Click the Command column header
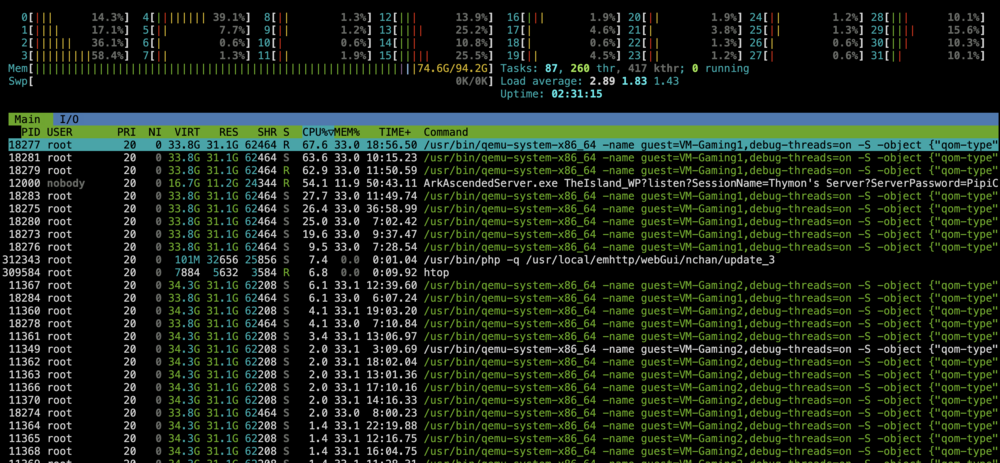The width and height of the screenshot is (1000, 463). tap(446, 132)
